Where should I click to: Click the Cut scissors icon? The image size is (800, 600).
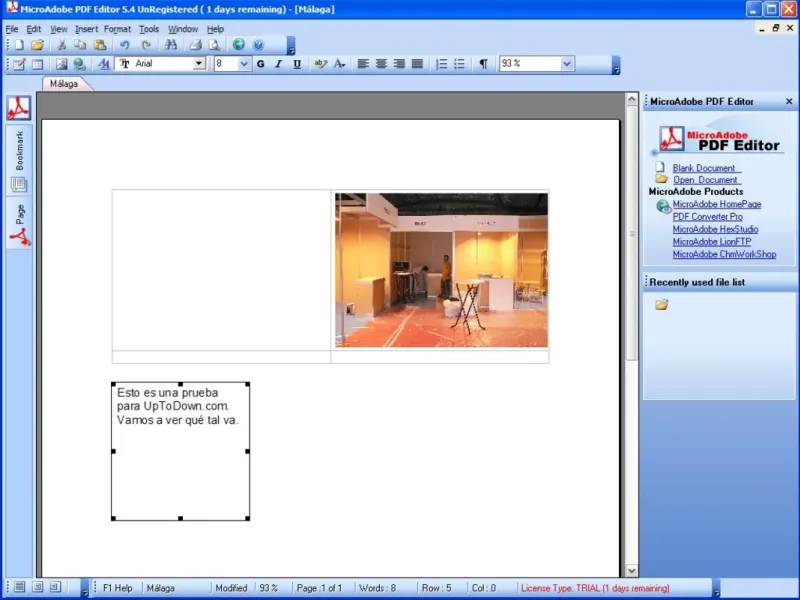[x=62, y=45]
